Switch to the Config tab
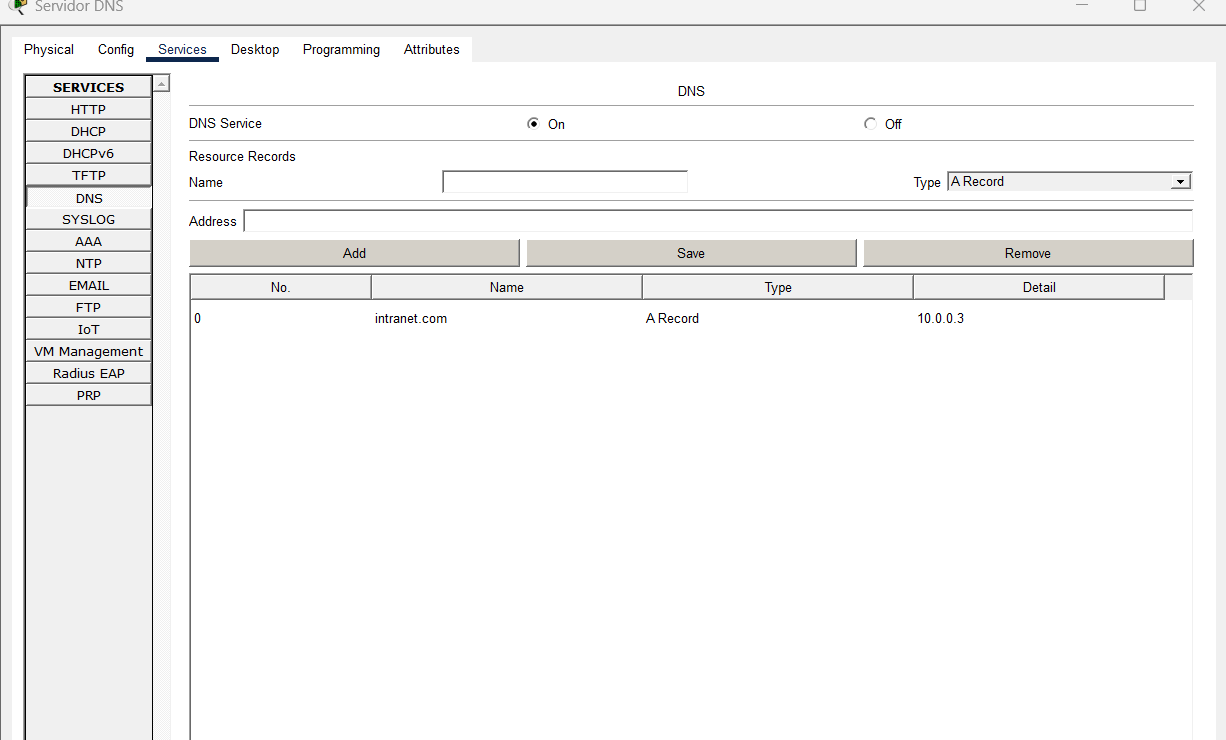This screenshot has width=1226, height=740. (116, 49)
